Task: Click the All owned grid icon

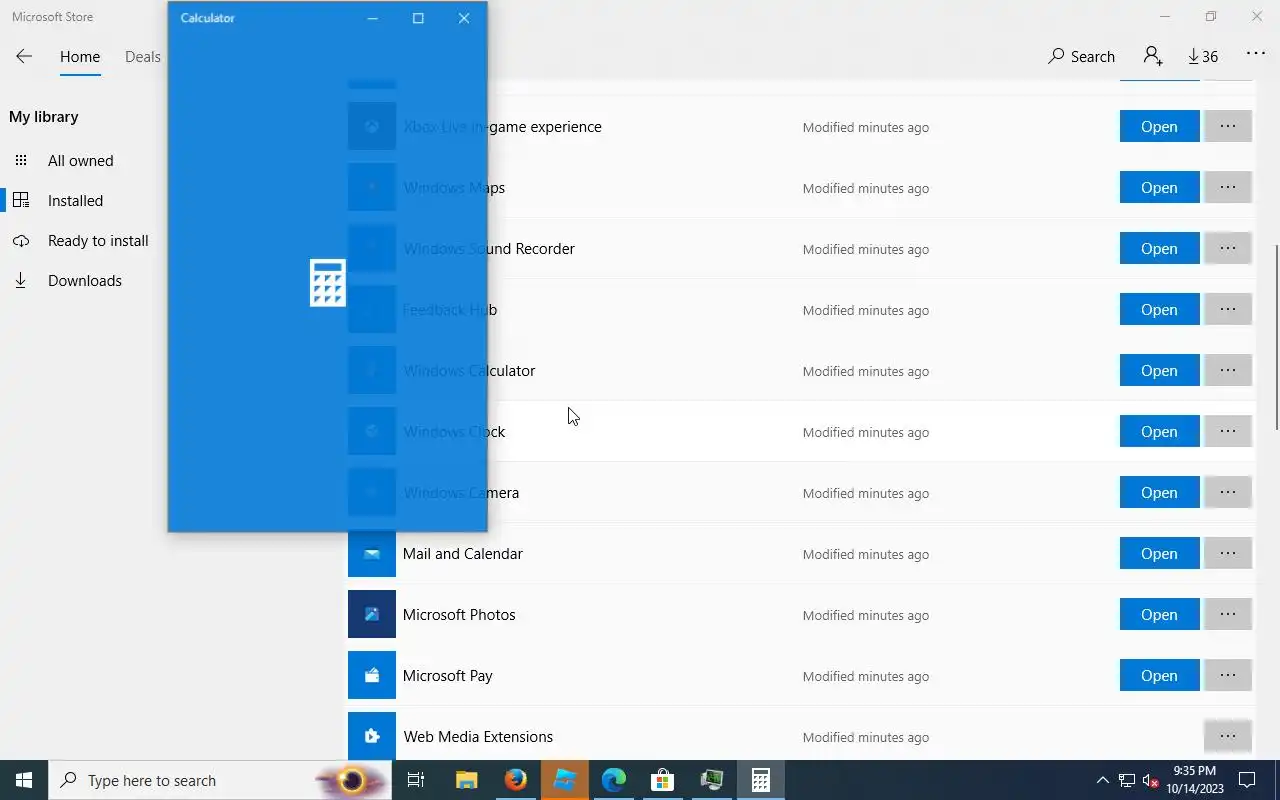Action: [21, 160]
